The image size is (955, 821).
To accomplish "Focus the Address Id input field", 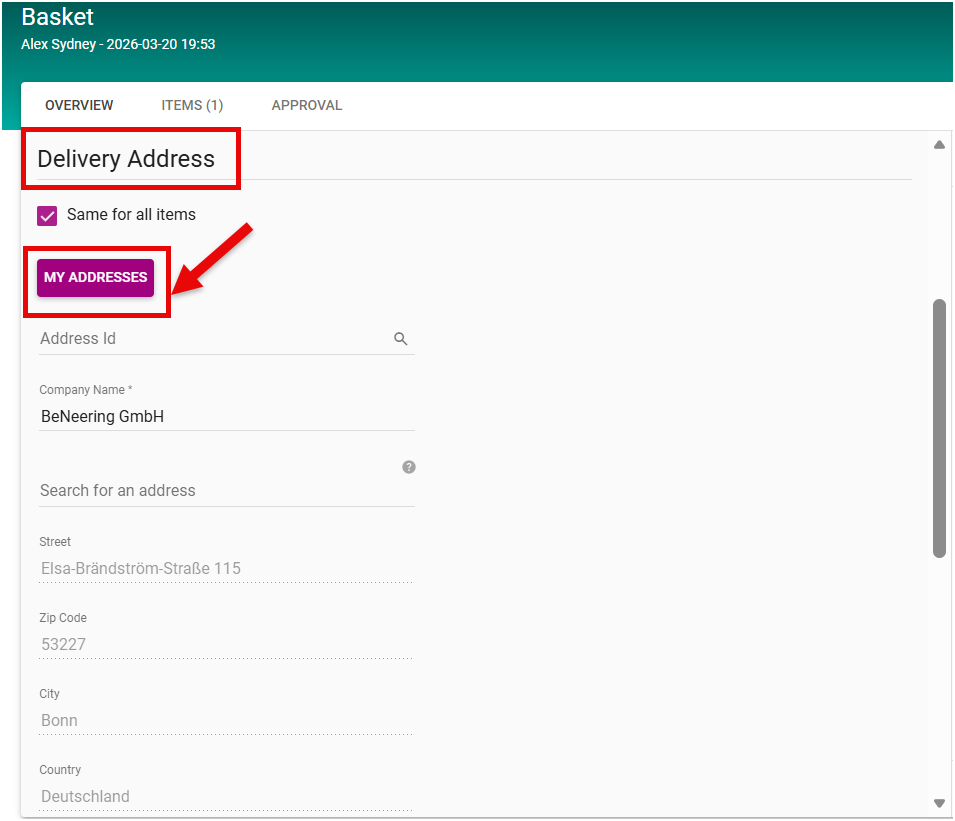I will click(210, 339).
